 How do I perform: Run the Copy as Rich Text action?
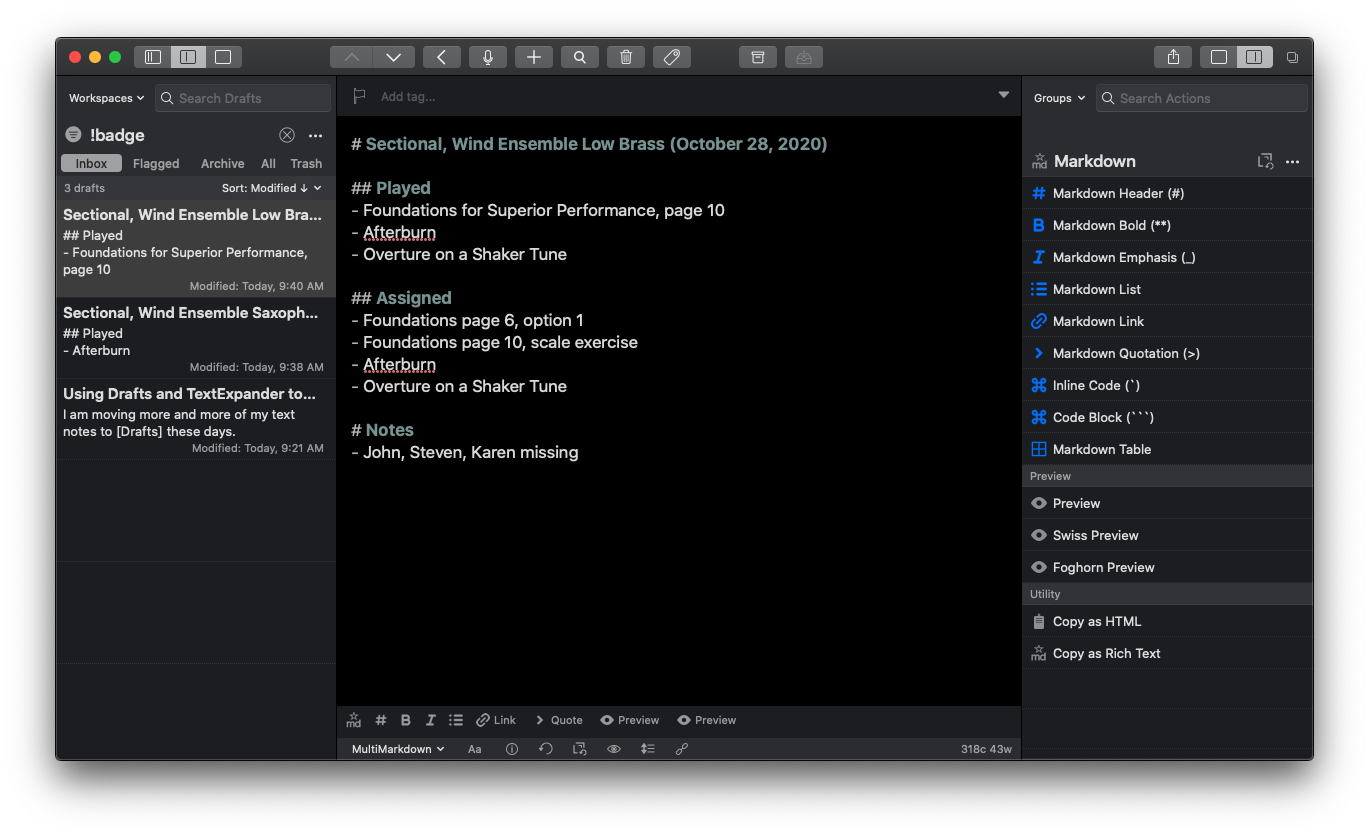(1167, 653)
